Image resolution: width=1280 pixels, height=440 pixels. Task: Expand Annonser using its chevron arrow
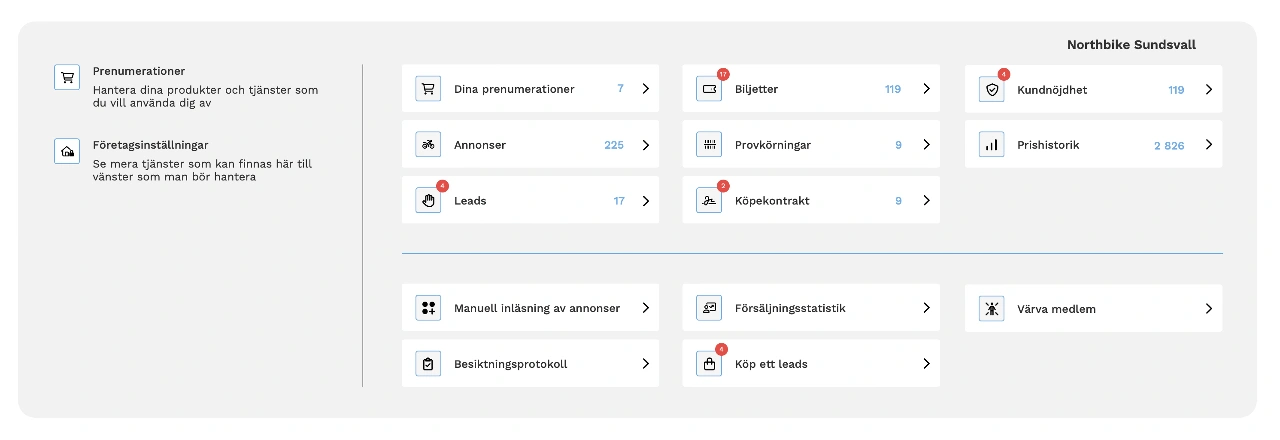(646, 145)
